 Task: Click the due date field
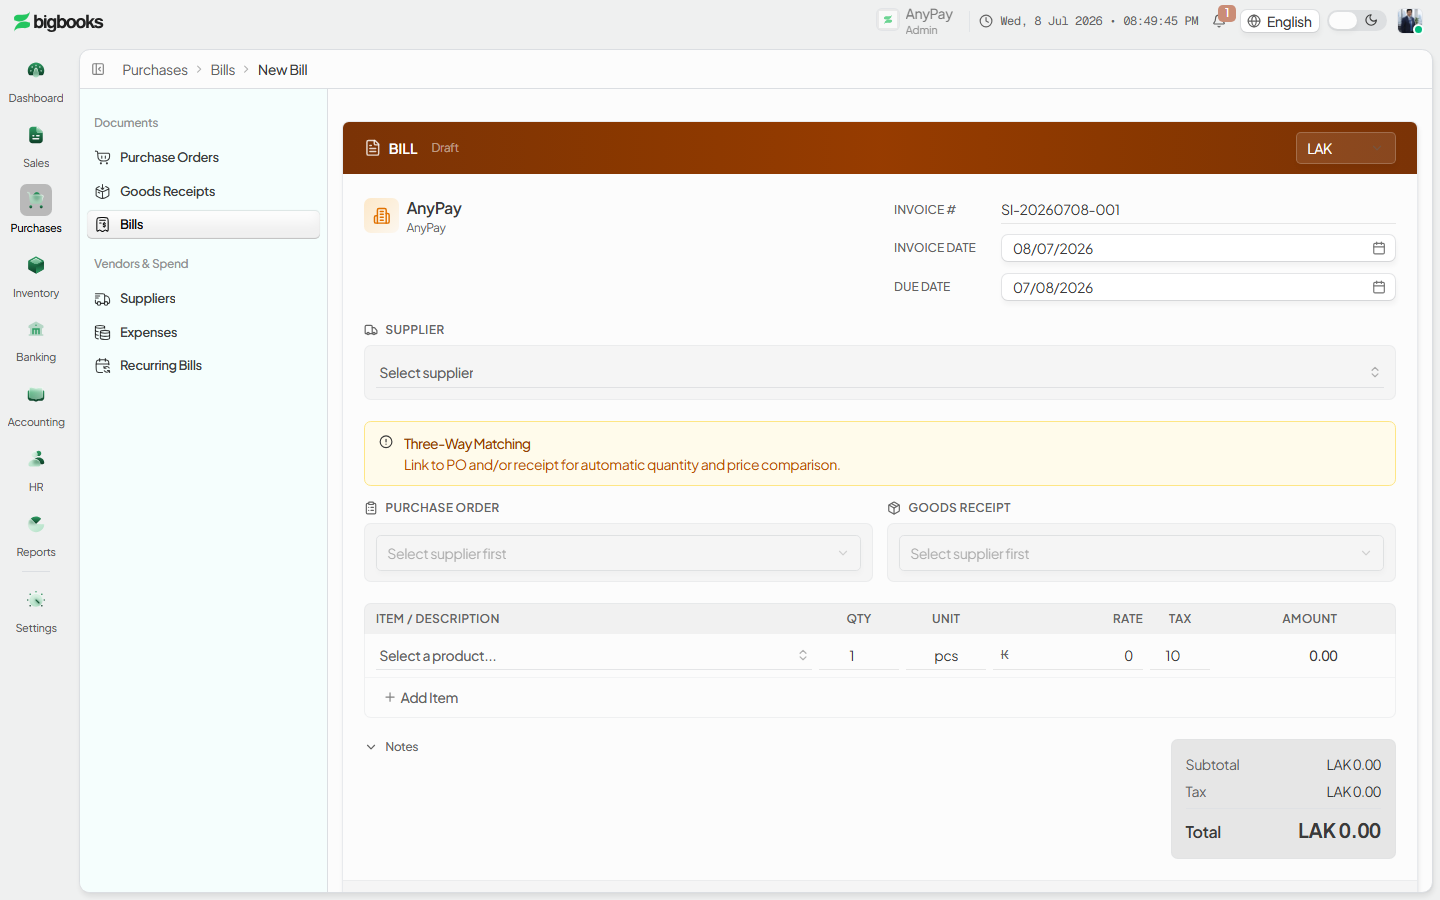(x=1198, y=287)
